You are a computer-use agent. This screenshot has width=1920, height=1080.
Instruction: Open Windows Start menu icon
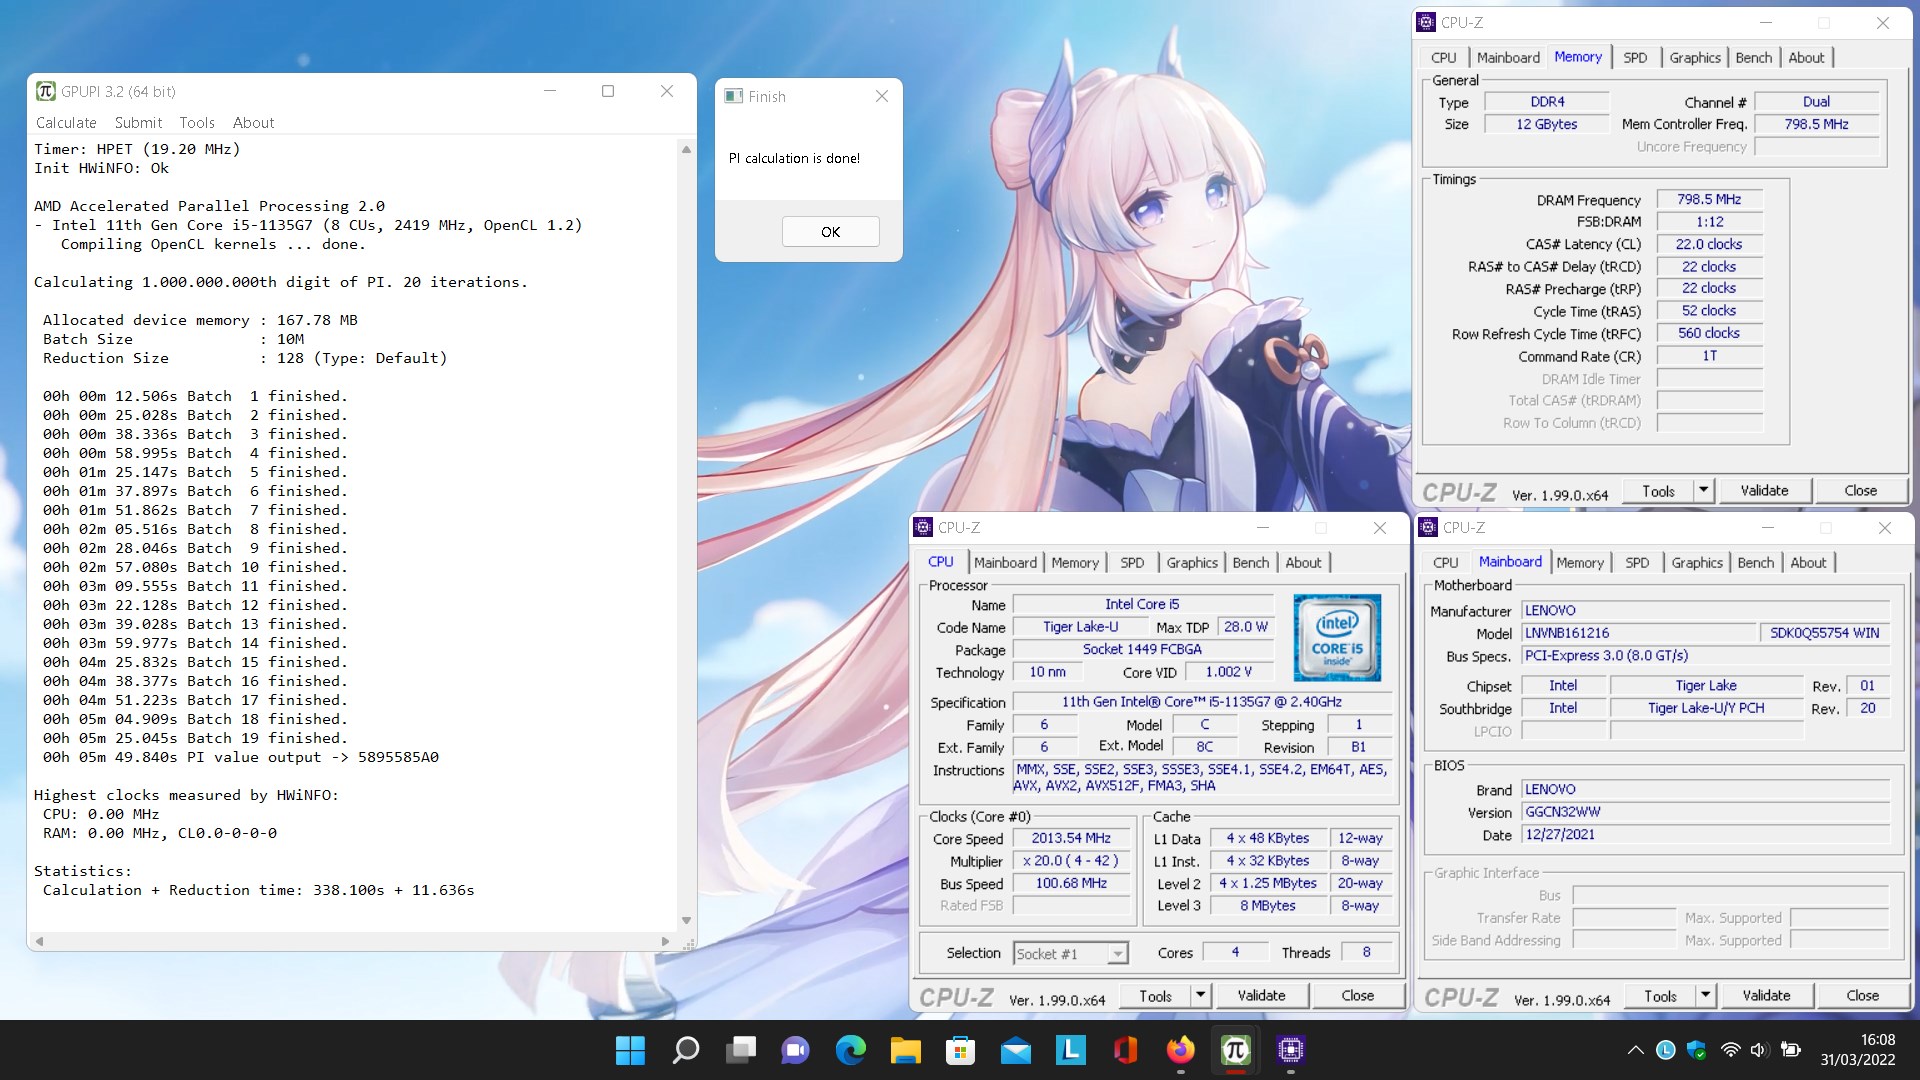pyautogui.click(x=630, y=1050)
